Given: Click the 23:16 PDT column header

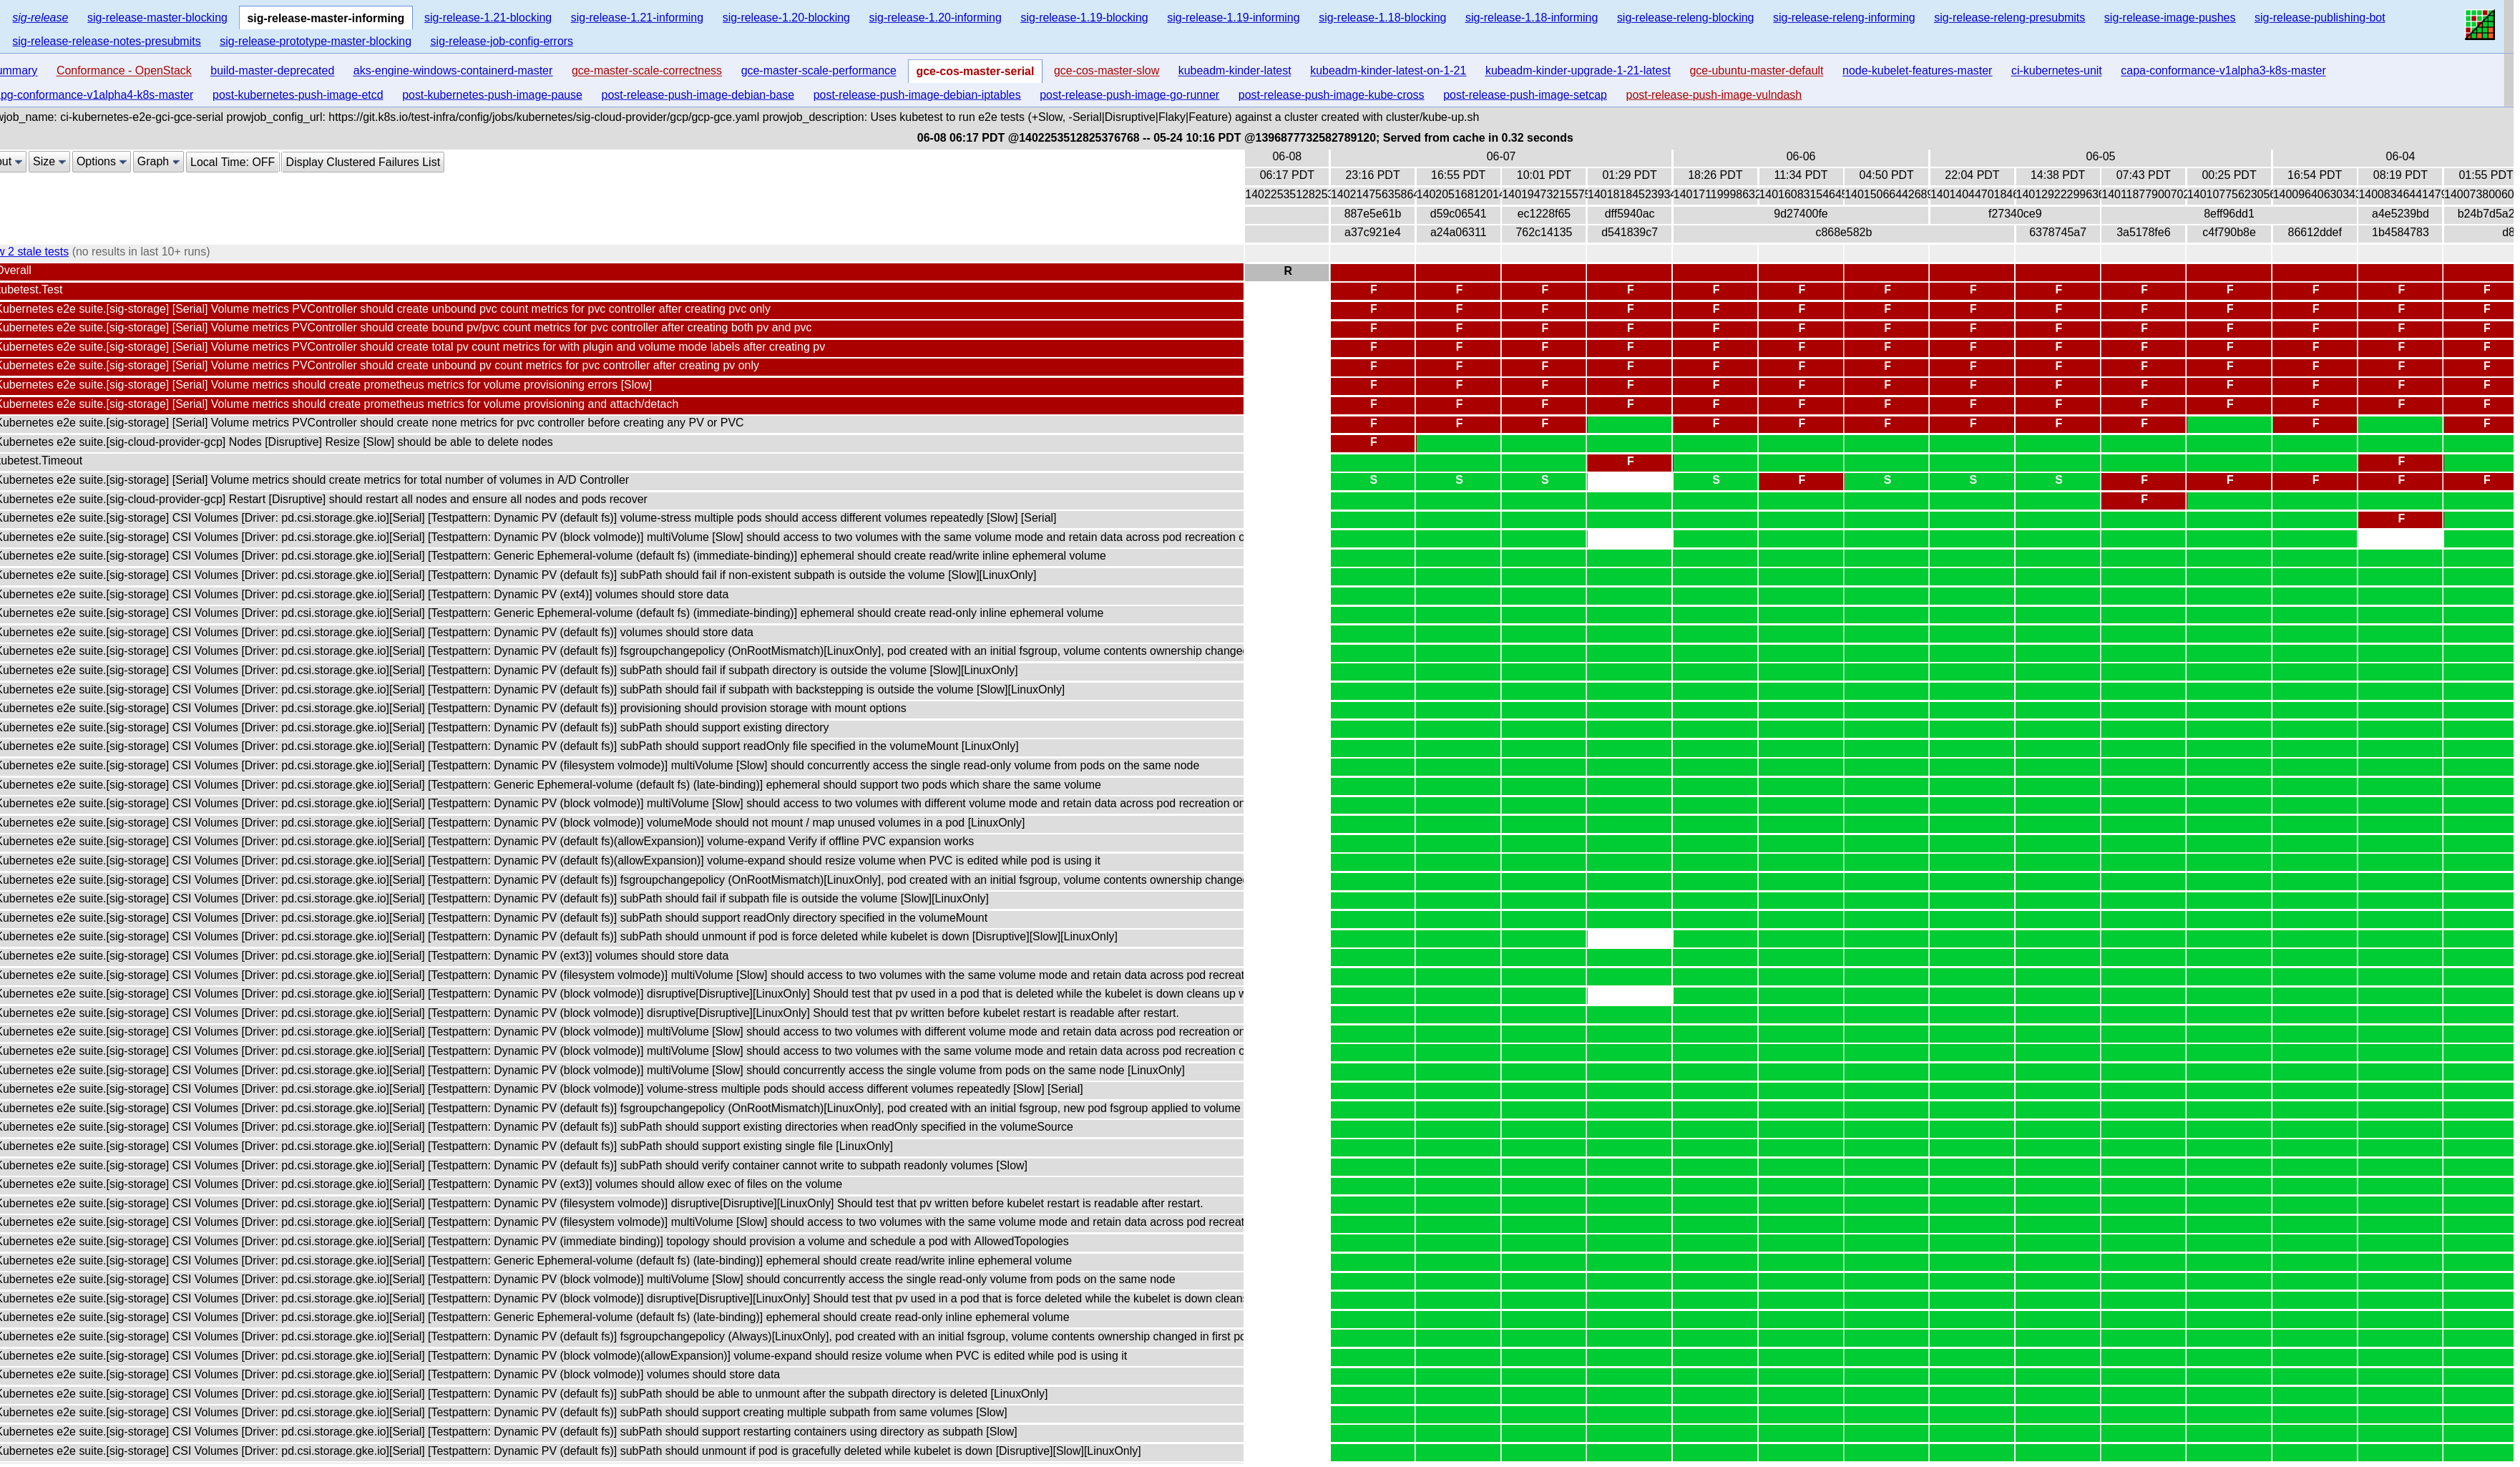Looking at the screenshot, I should pyautogui.click(x=1373, y=175).
